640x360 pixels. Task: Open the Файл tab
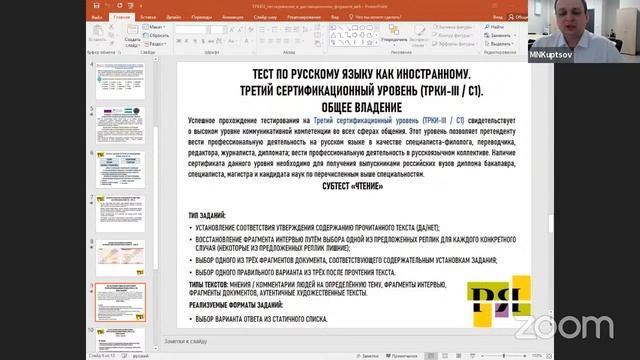point(97,17)
